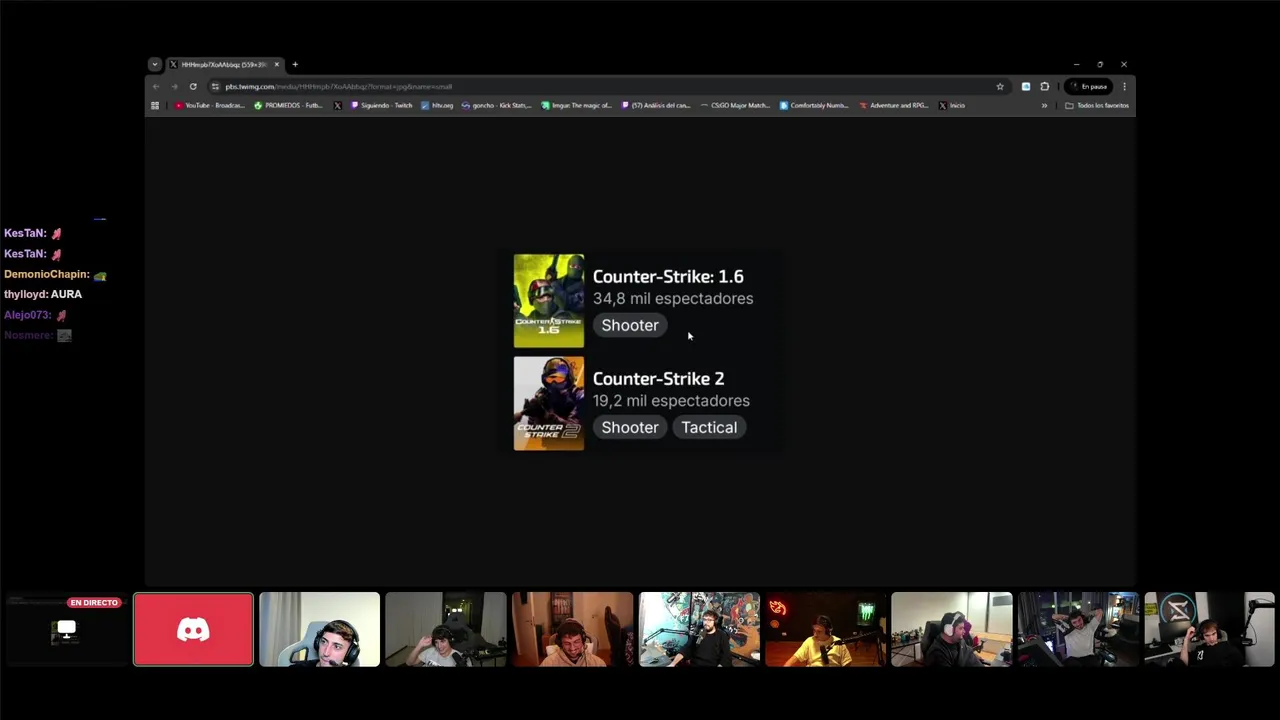Click the Shooter tag under Counter-Strike 2
The image size is (1280, 720).
coord(630,427)
